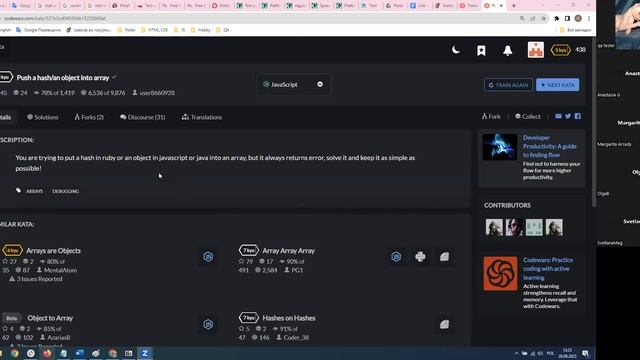This screenshot has width=640, height=360.
Task: Click the share page icon in address bar
Action: click(533, 18)
